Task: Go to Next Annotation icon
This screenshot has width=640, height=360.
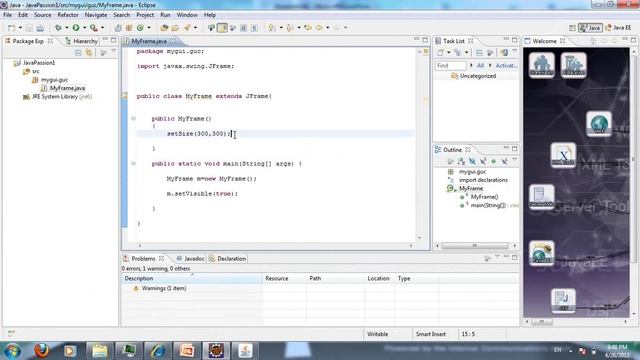Action: click(271, 28)
